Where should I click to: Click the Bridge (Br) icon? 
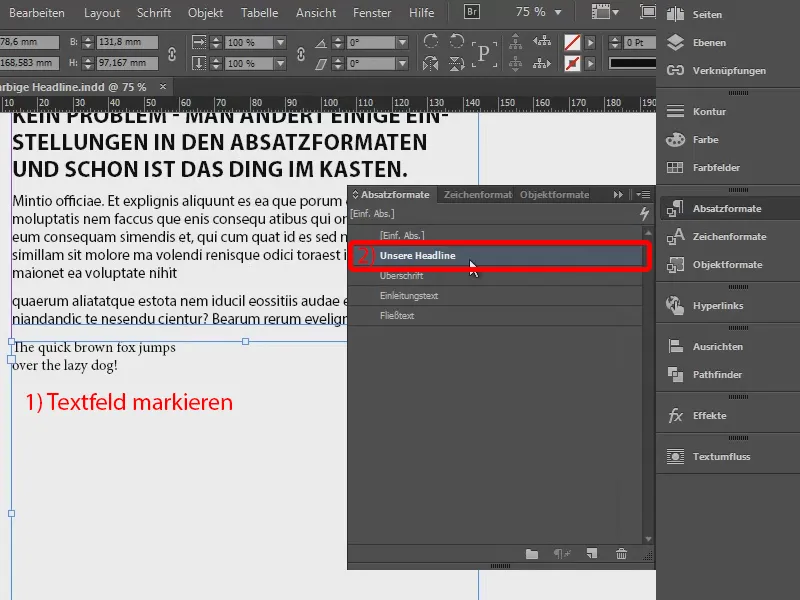(472, 12)
